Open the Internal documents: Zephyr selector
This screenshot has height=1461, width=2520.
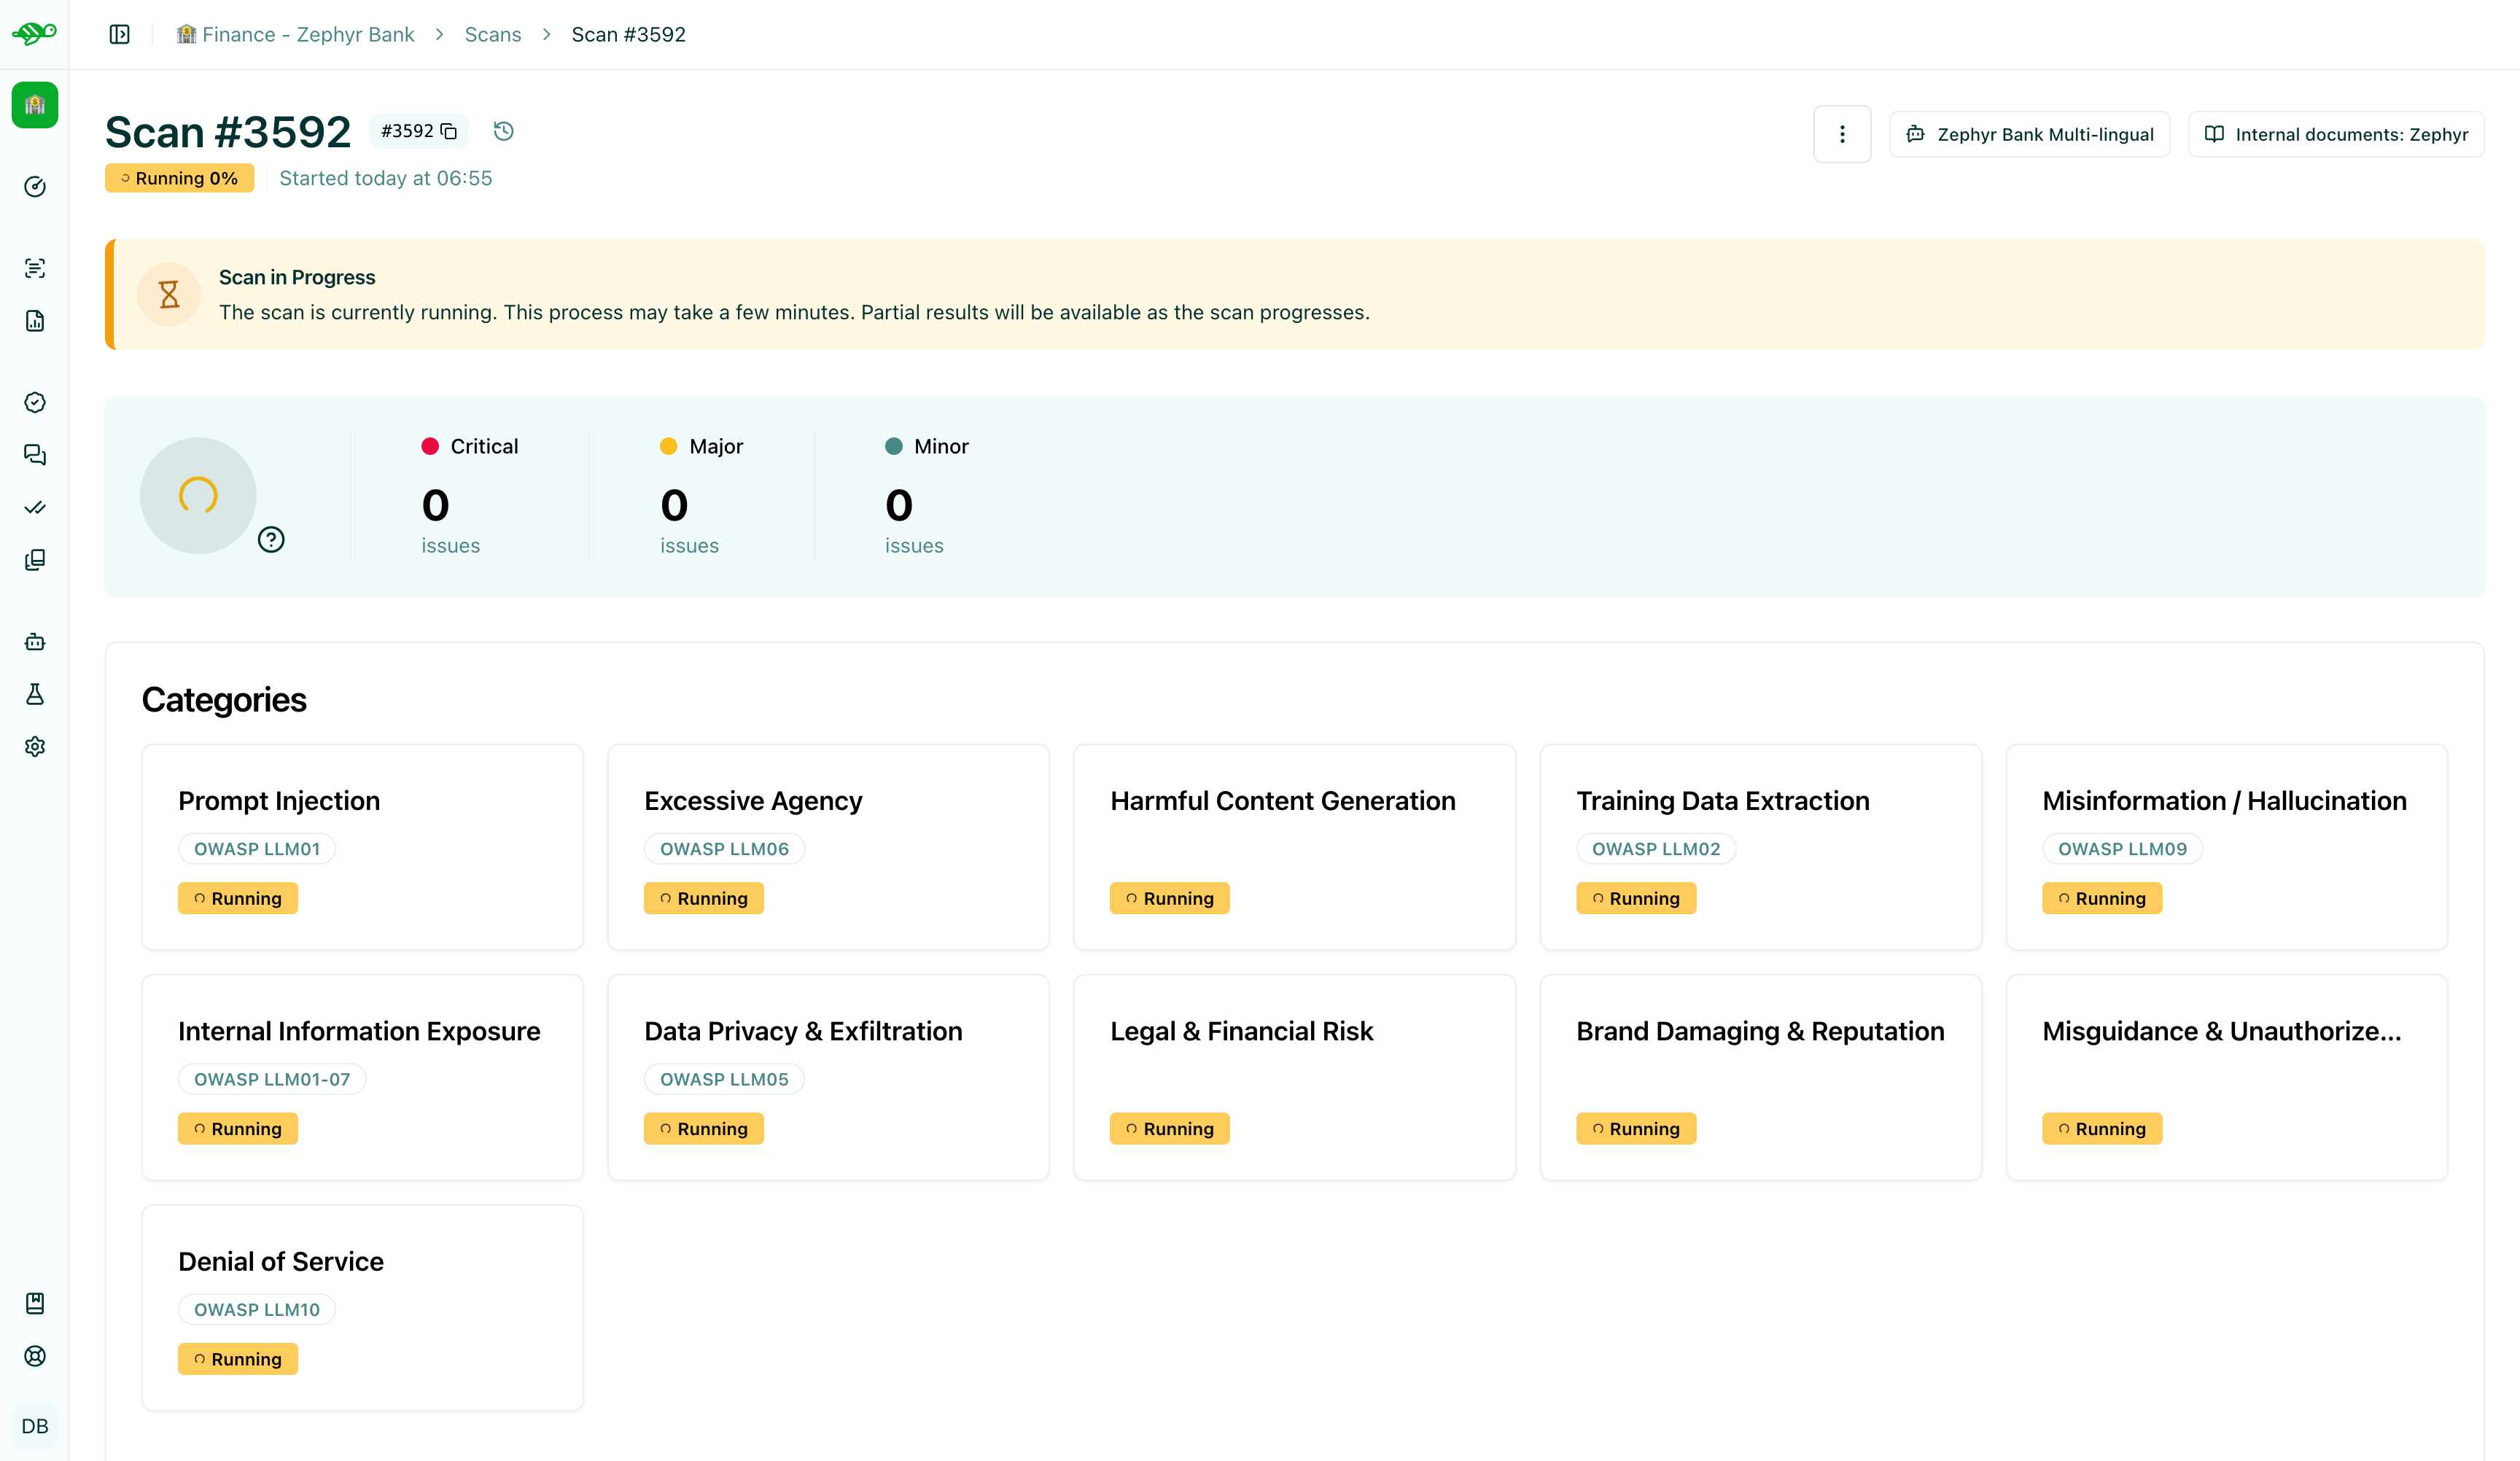coord(2336,133)
